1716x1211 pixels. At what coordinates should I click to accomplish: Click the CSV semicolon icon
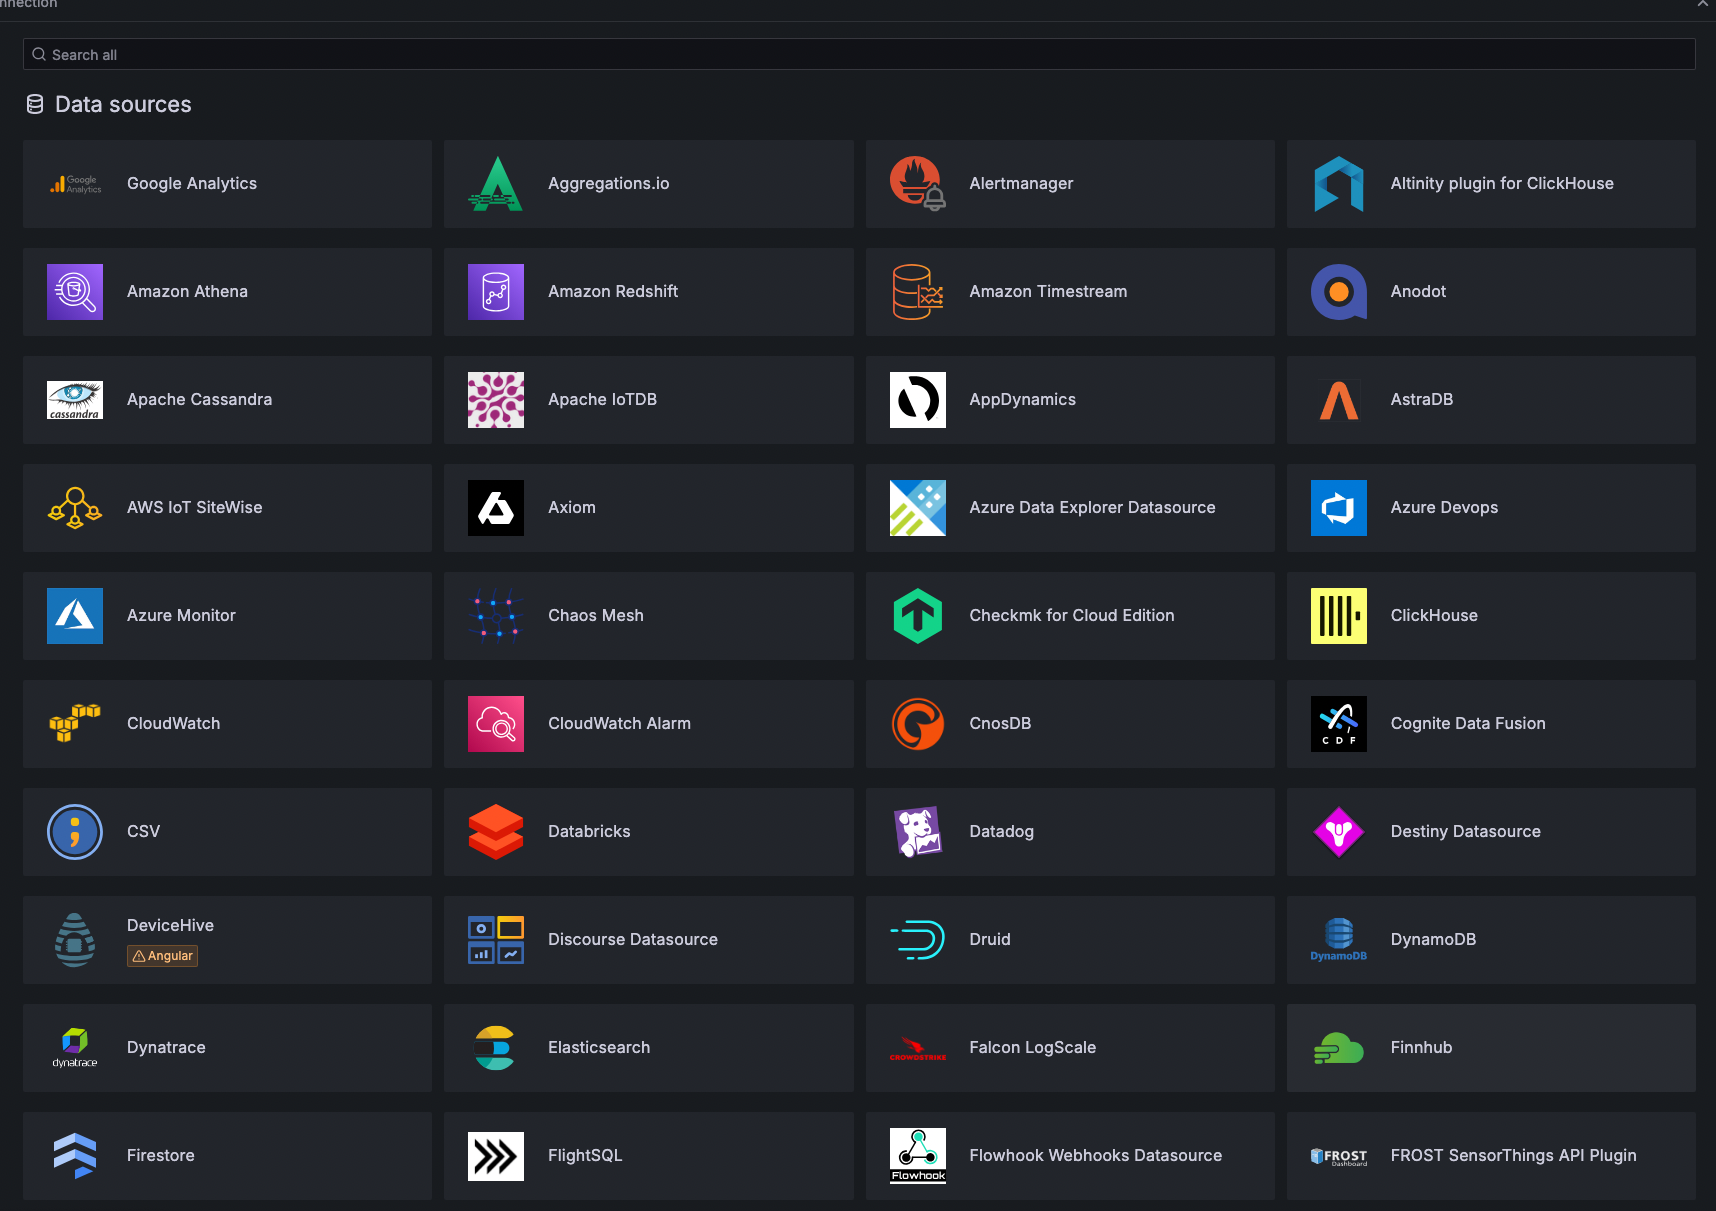(75, 832)
